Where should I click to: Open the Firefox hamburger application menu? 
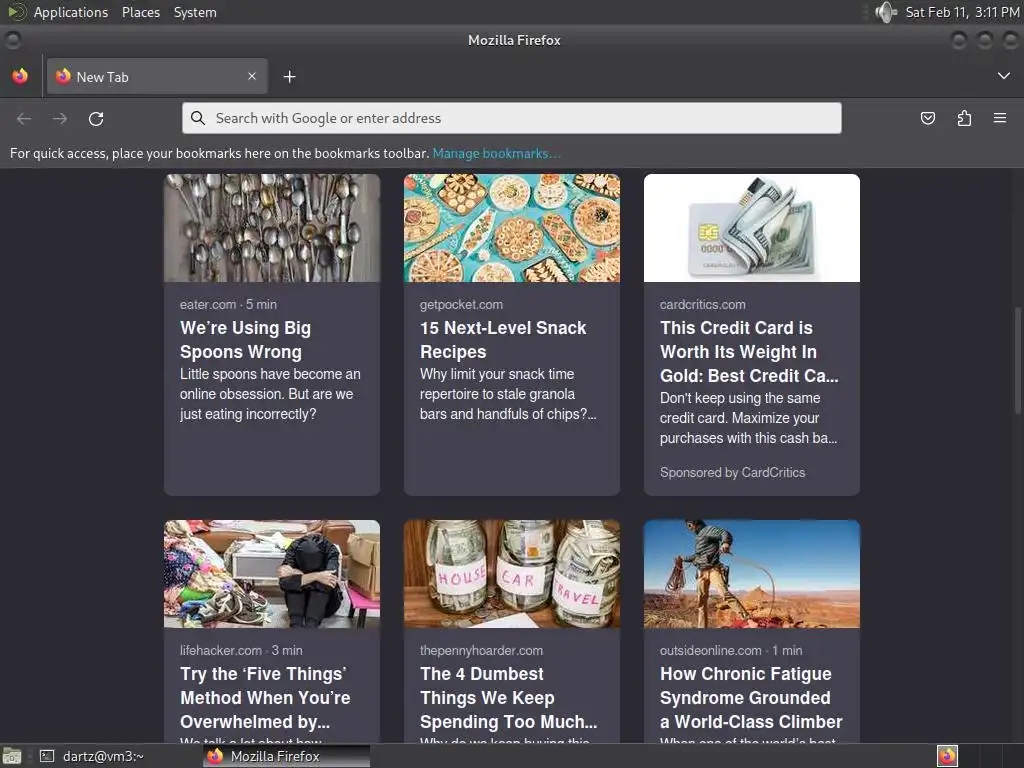pyautogui.click(x=1000, y=118)
